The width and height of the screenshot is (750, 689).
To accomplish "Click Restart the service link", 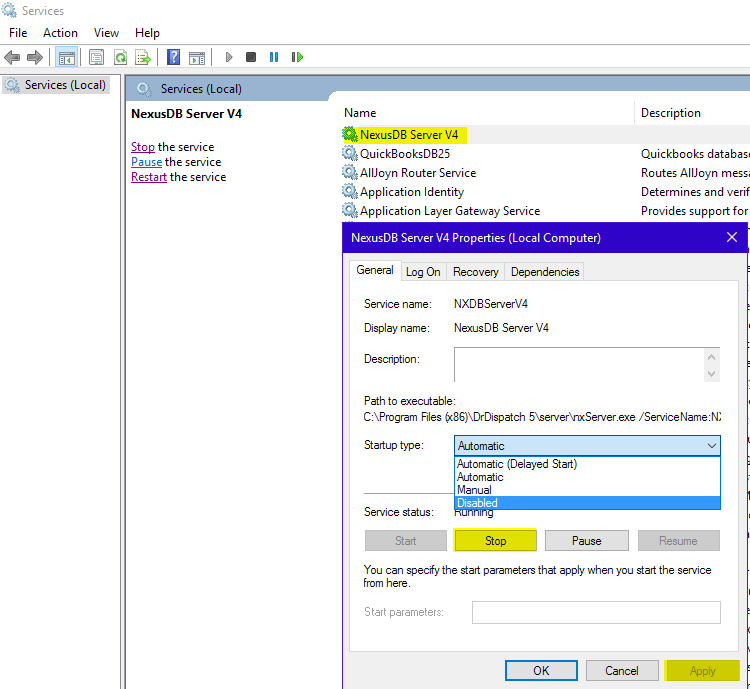I will point(149,177).
